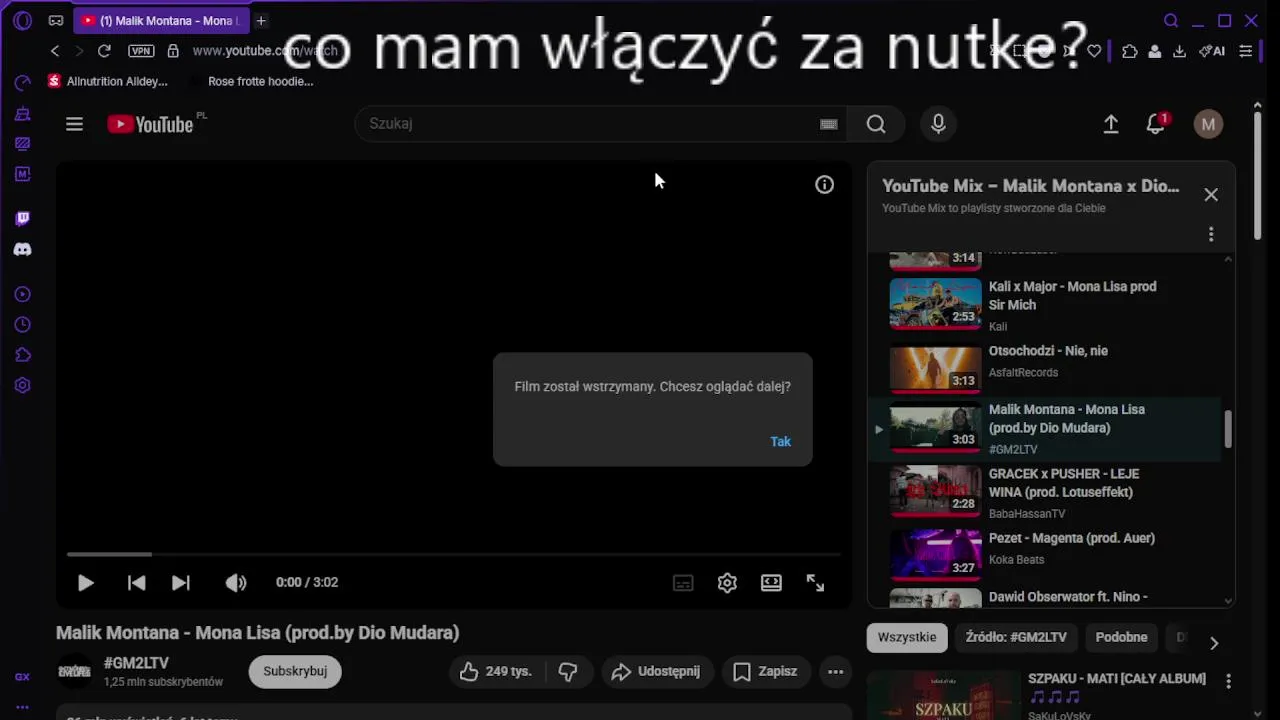Open Player in sidebar
1280x720 pixels.
pos(22,294)
